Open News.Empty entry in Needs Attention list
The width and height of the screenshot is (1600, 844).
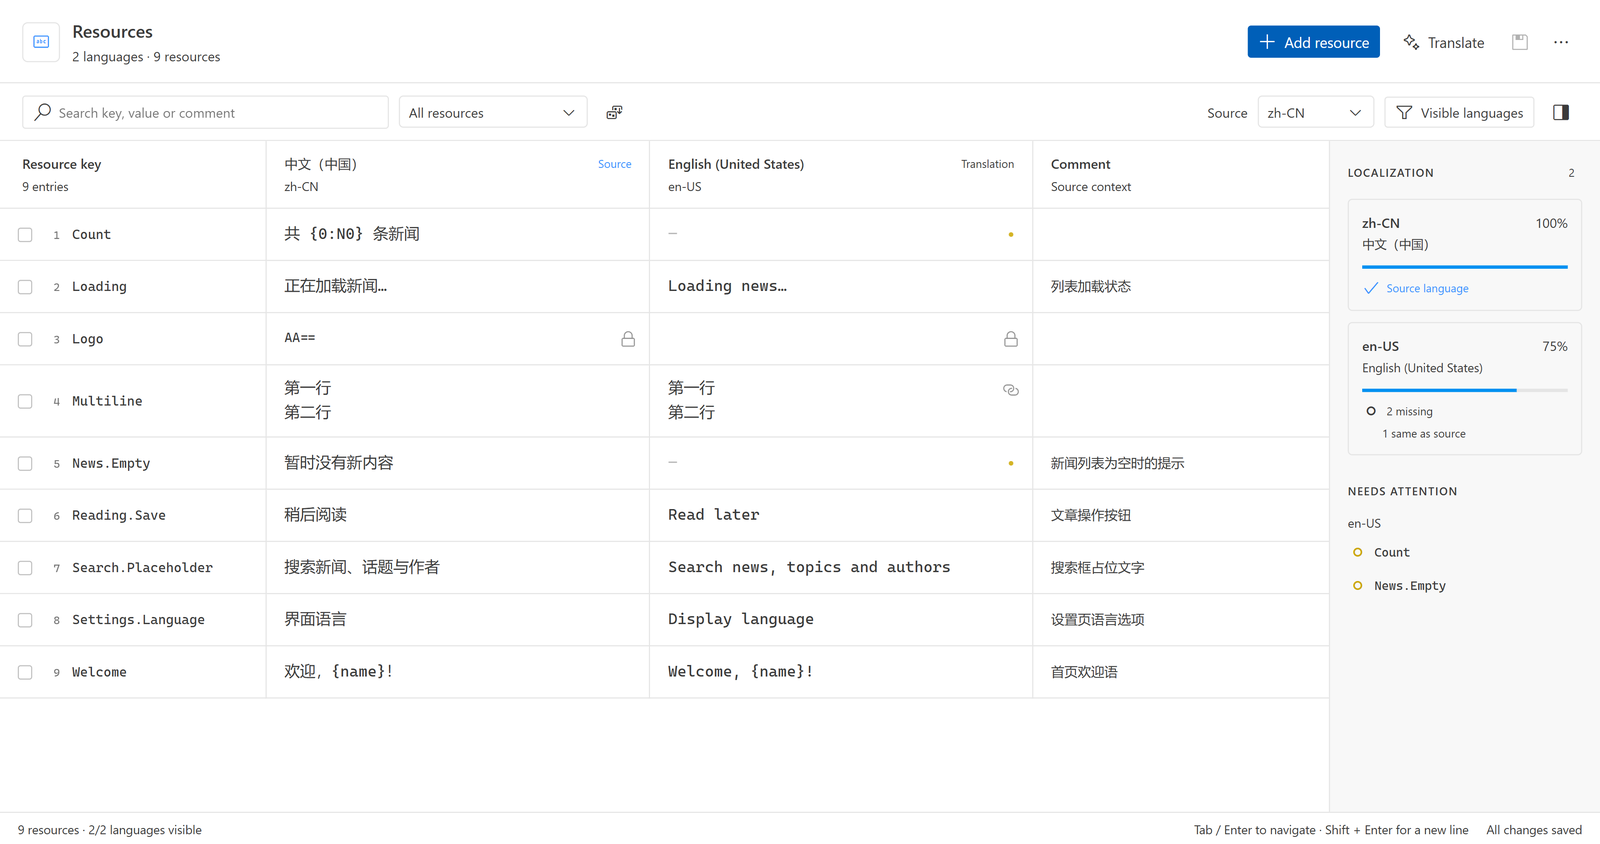[x=1409, y=586]
